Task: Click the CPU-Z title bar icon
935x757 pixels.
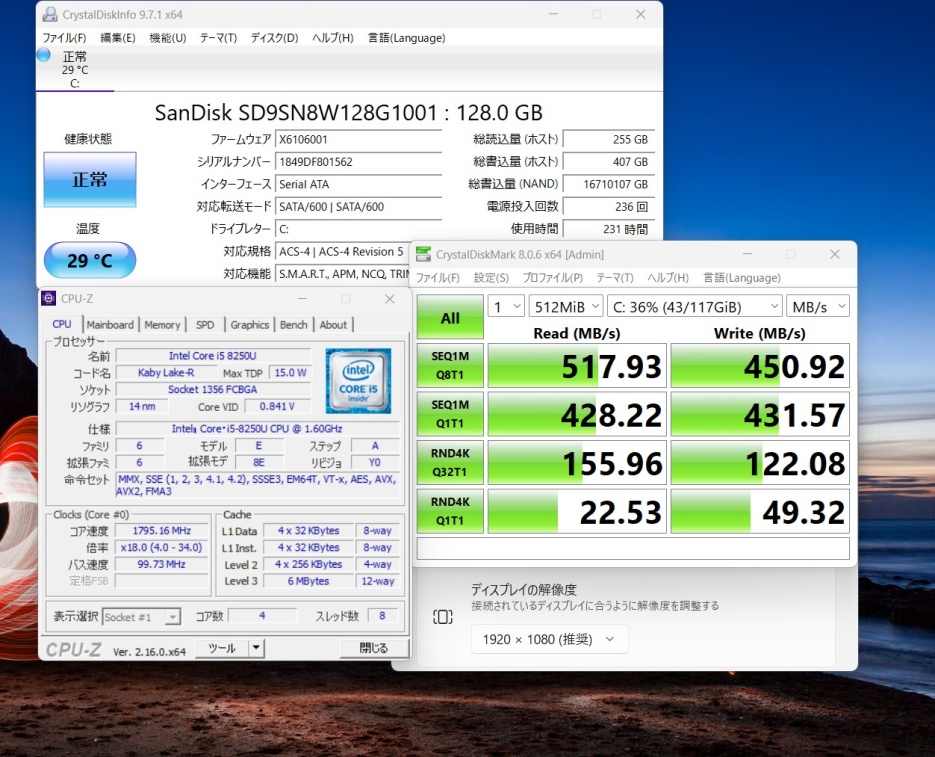Action: 49,298
